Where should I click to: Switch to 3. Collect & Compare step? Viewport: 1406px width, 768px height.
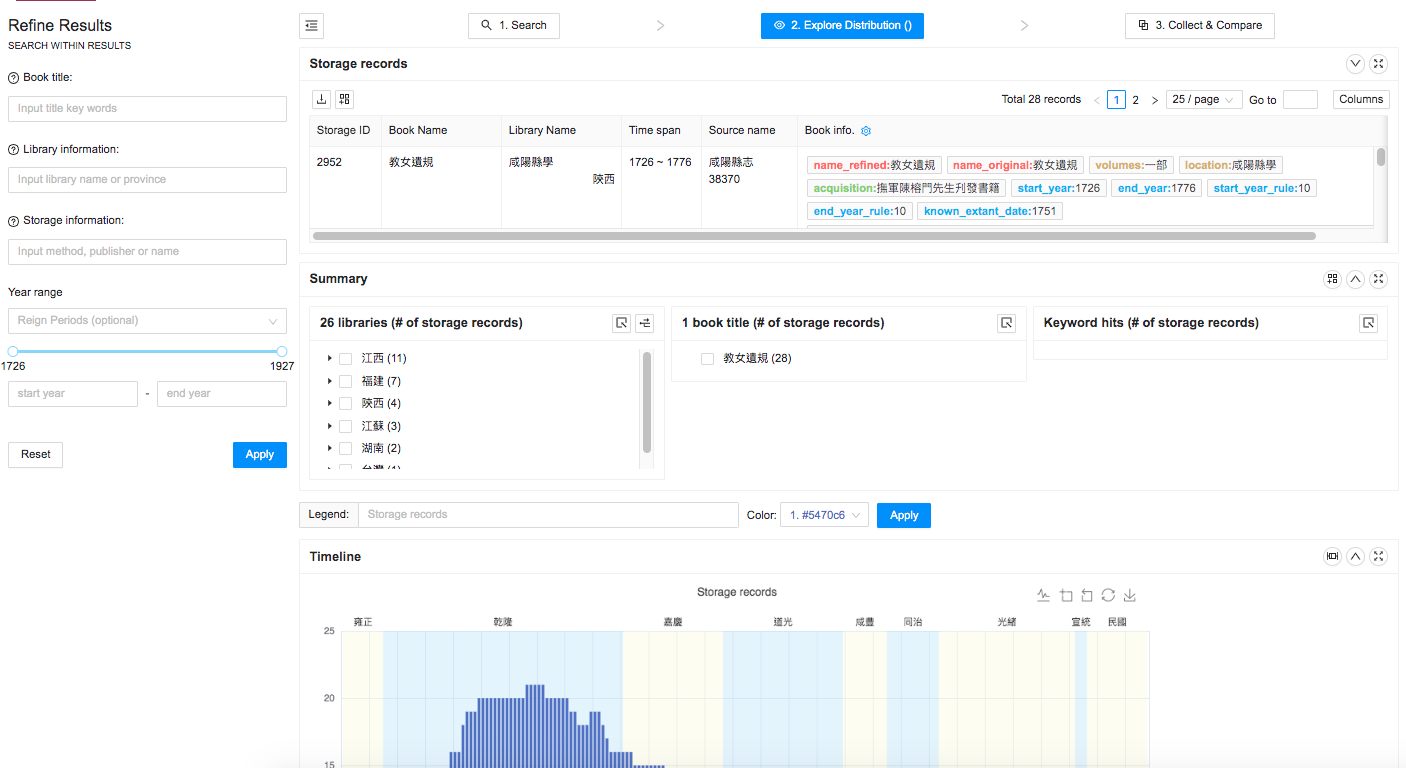click(1199, 26)
